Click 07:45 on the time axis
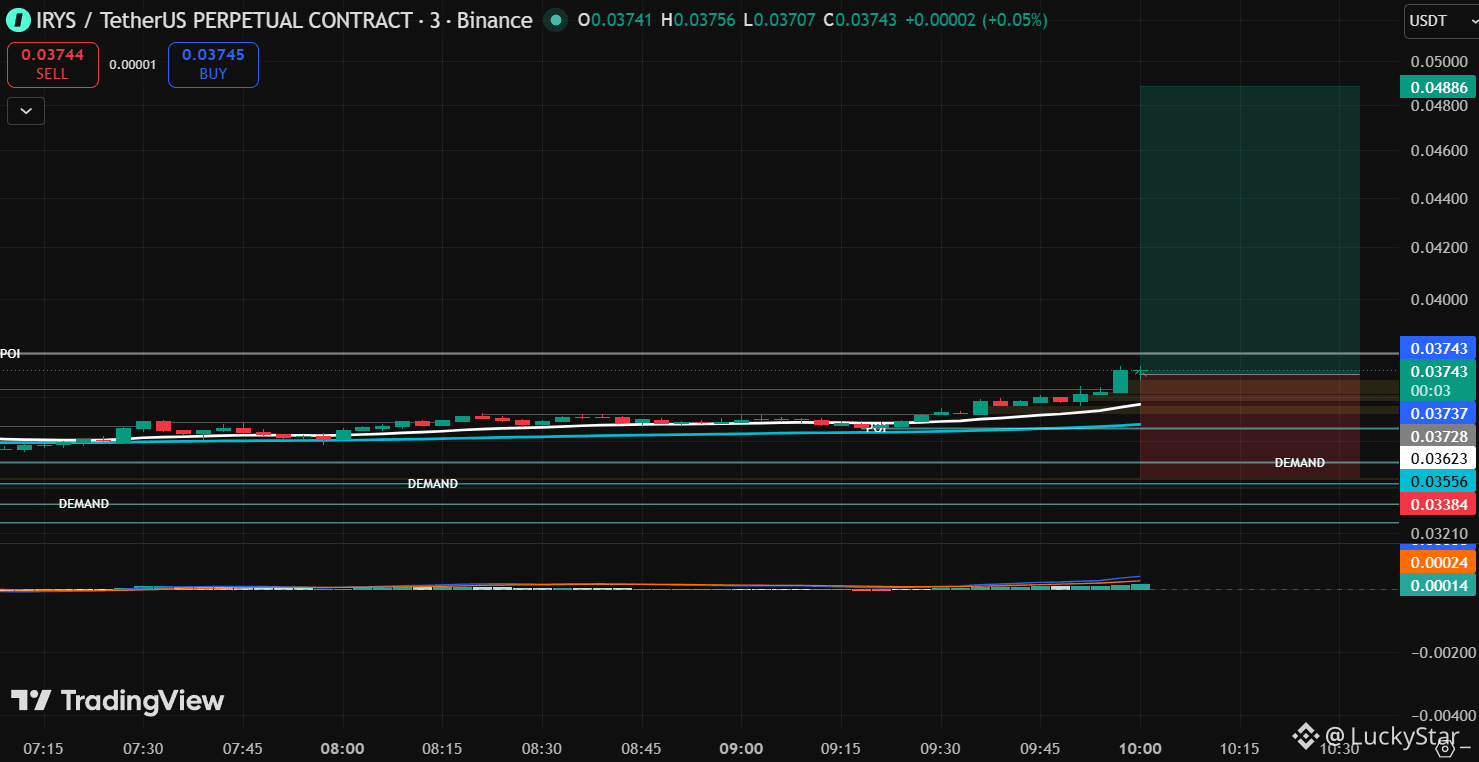Screen dimensions: 1479x762 (x=243, y=748)
